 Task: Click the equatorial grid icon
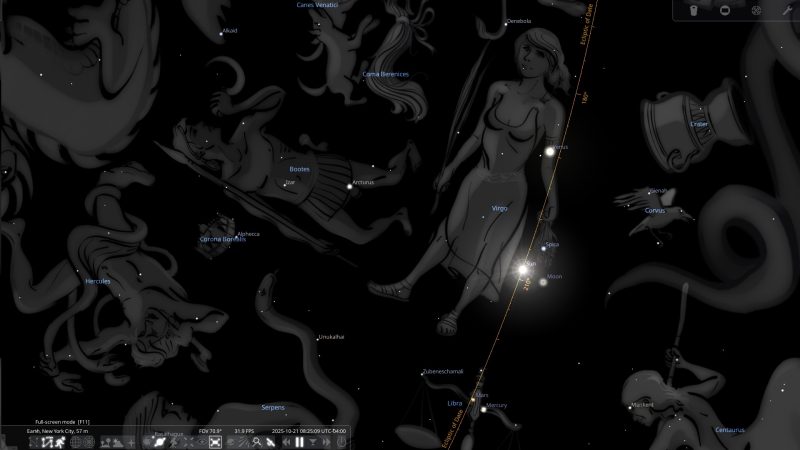pyautogui.click(x=77, y=442)
